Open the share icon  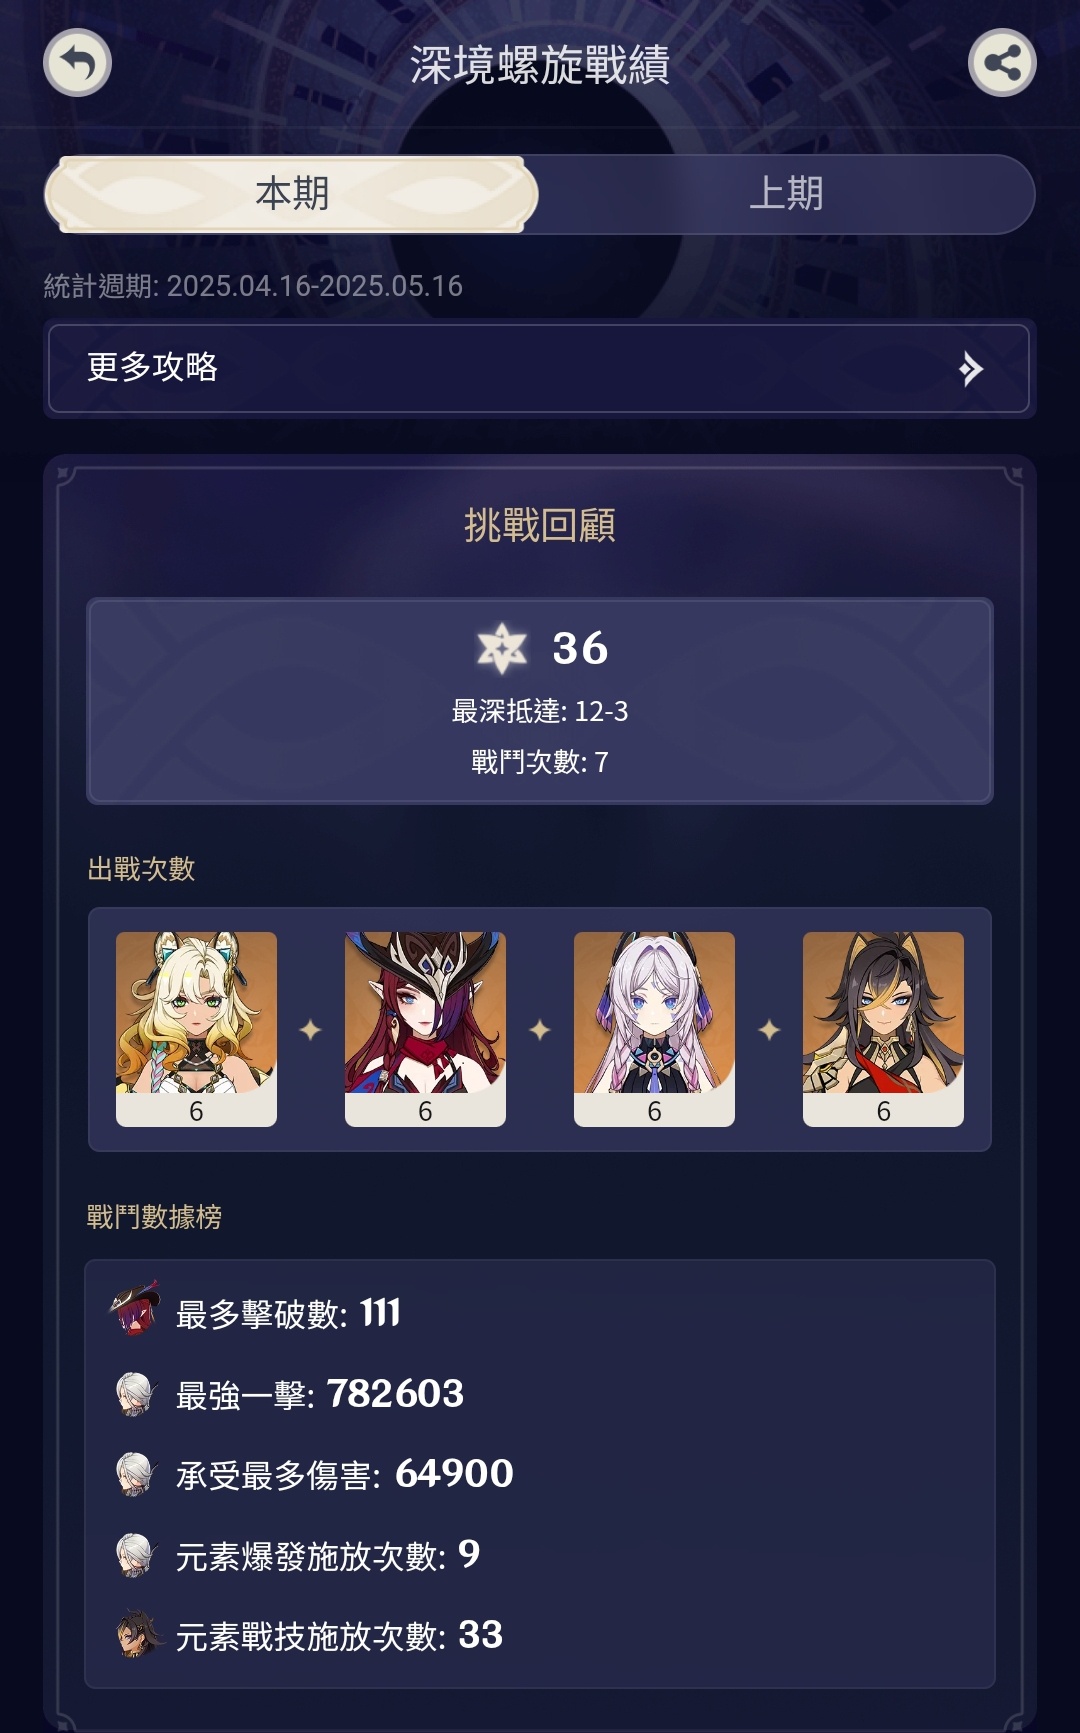[1002, 63]
